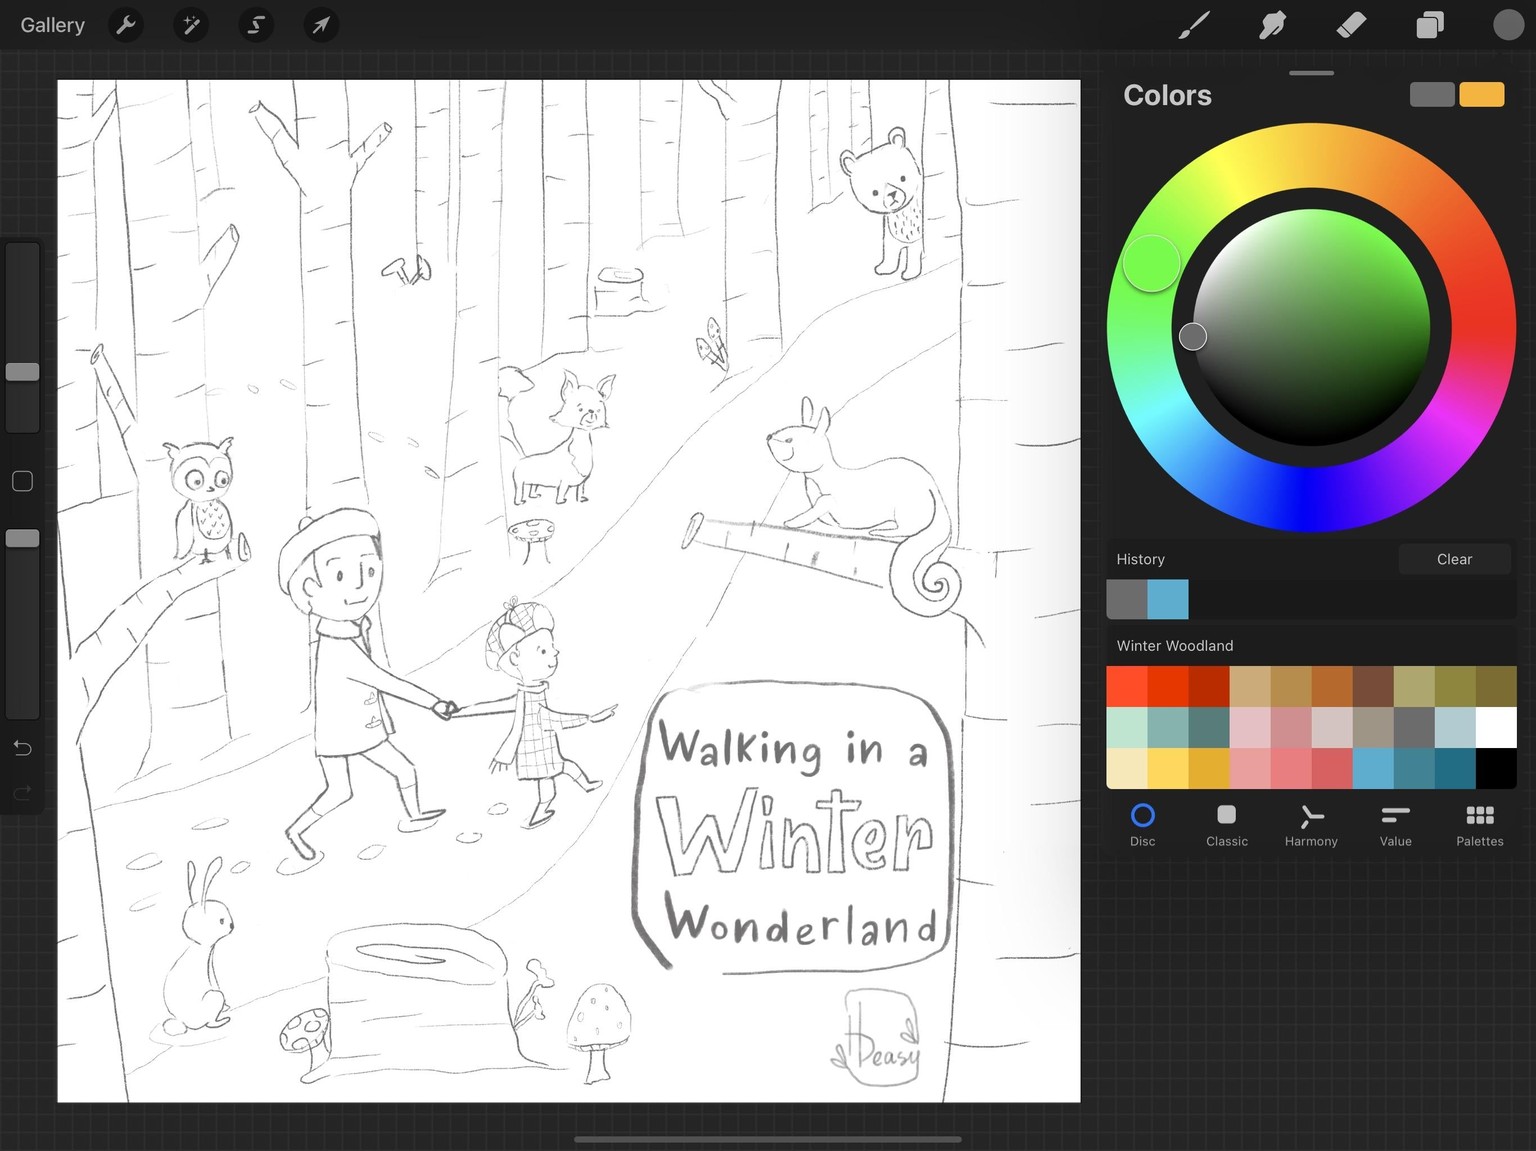Pick the gray history swatch
Image resolution: width=1536 pixels, height=1151 pixels.
tap(1127, 599)
